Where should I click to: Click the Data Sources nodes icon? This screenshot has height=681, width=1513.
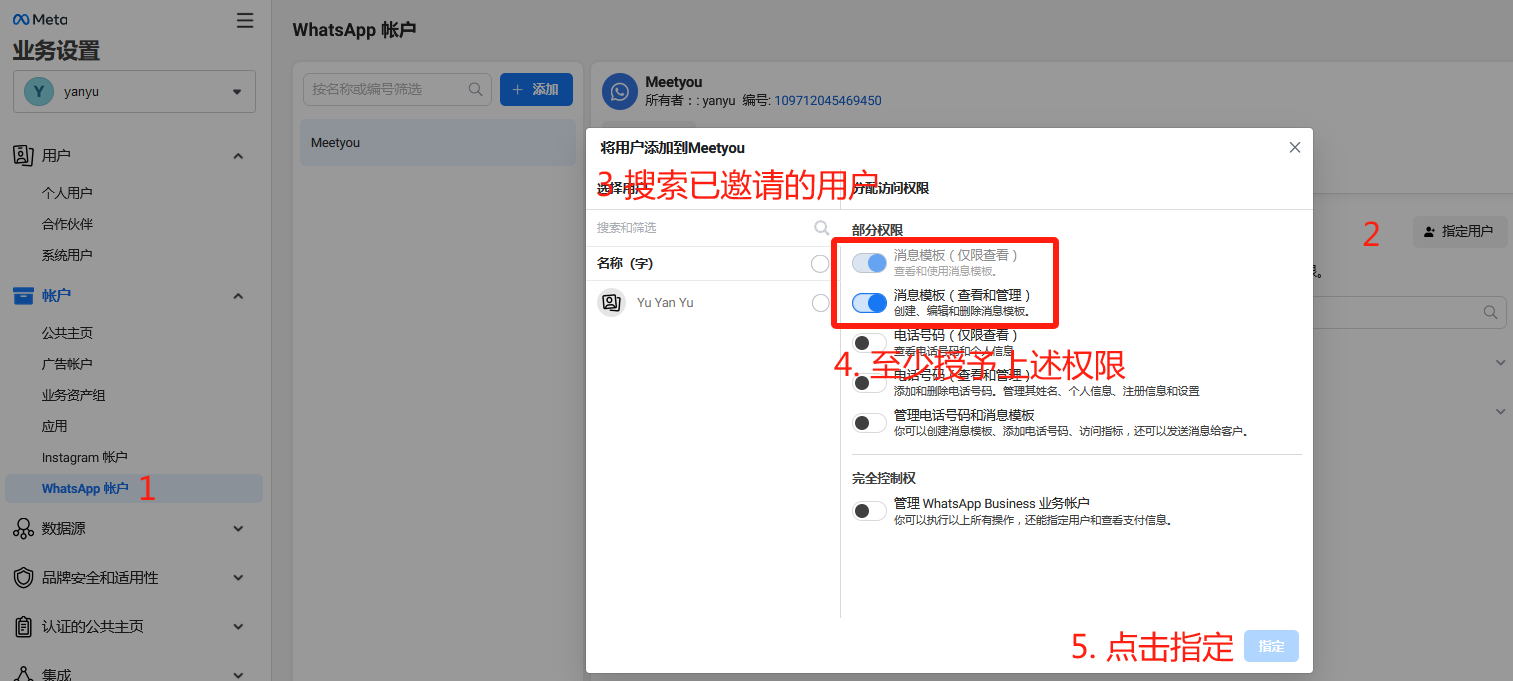pyautogui.click(x=23, y=528)
